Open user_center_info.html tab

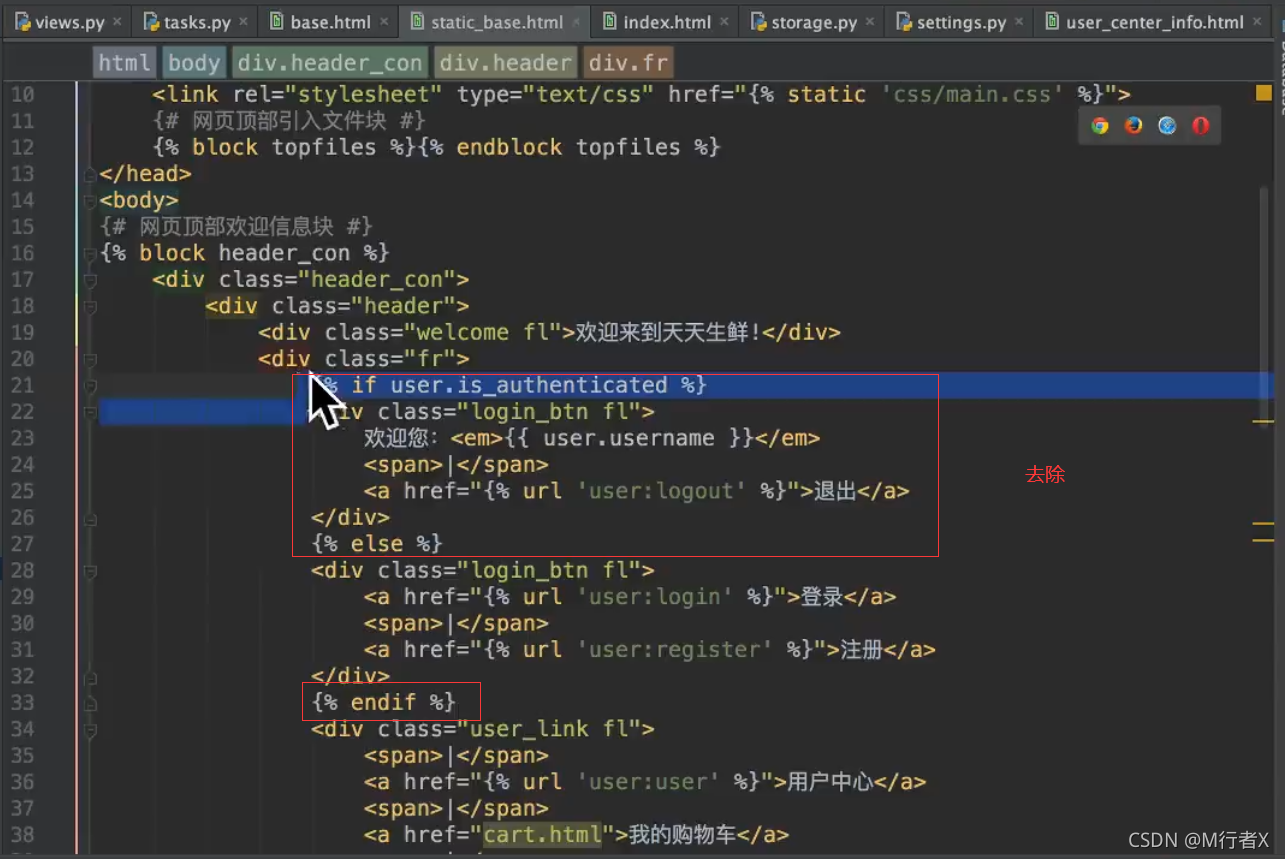point(1154,21)
